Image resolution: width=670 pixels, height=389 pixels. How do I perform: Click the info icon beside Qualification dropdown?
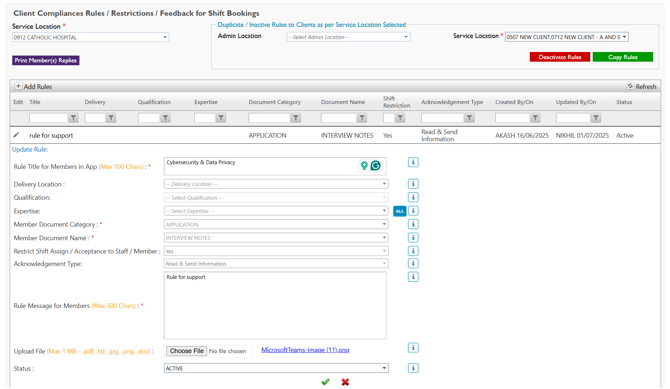[x=413, y=197]
